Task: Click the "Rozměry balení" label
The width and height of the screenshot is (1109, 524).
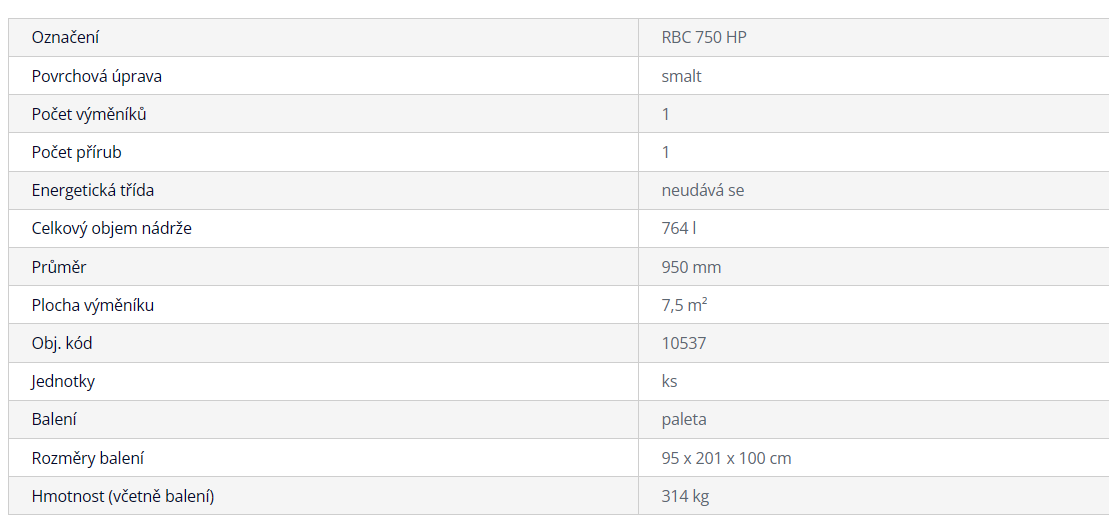Action: [x=87, y=458]
